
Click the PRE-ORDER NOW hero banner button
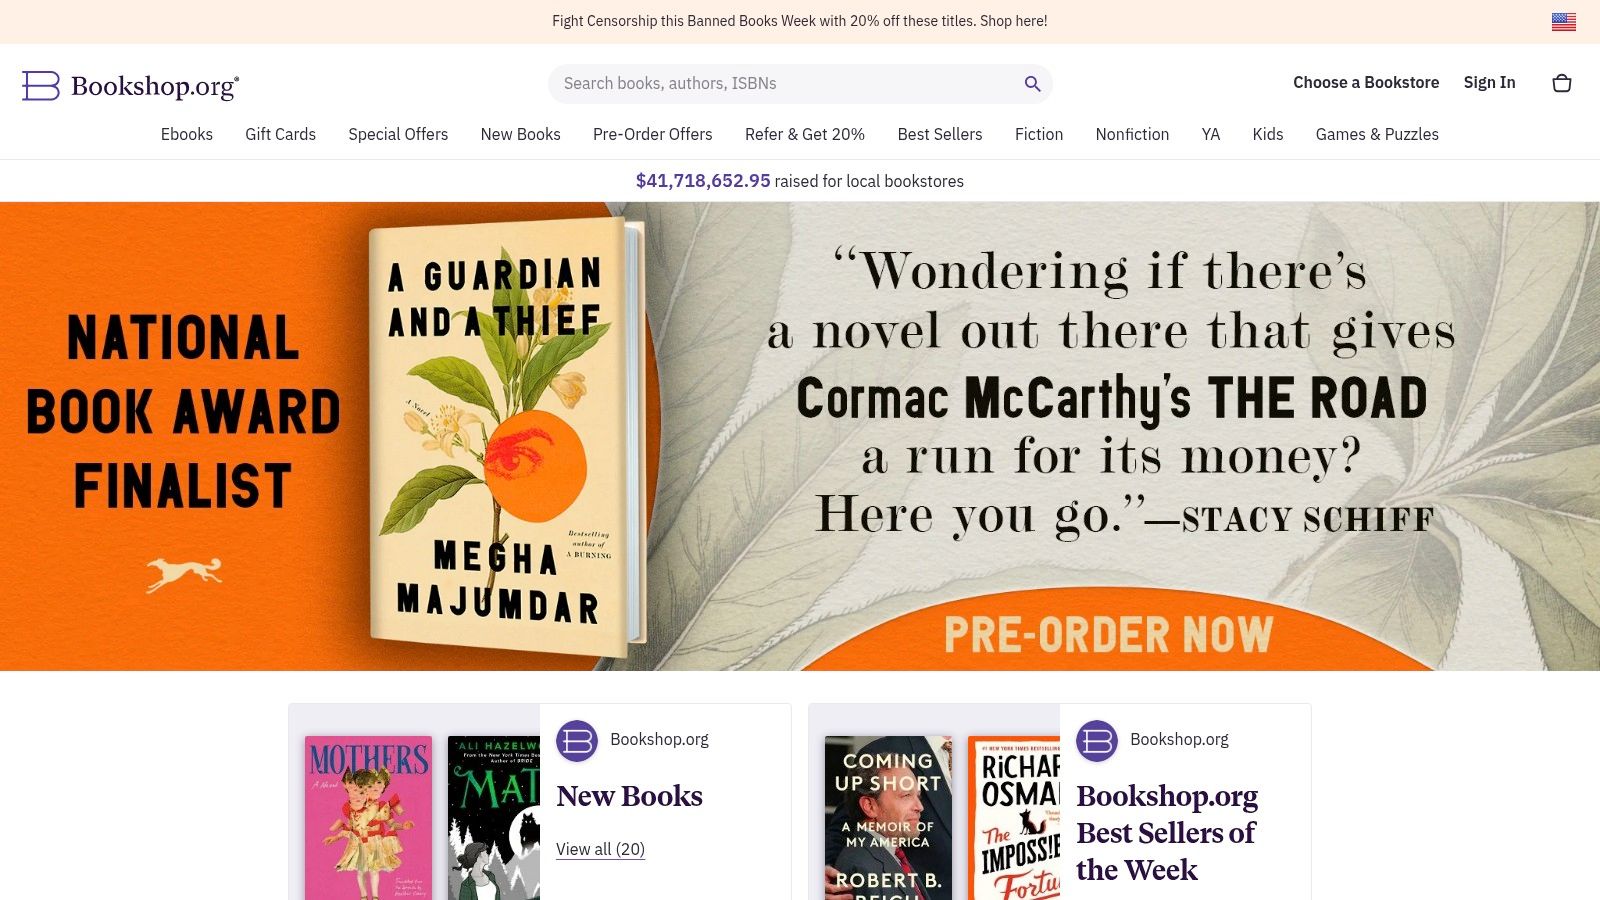(x=1108, y=634)
